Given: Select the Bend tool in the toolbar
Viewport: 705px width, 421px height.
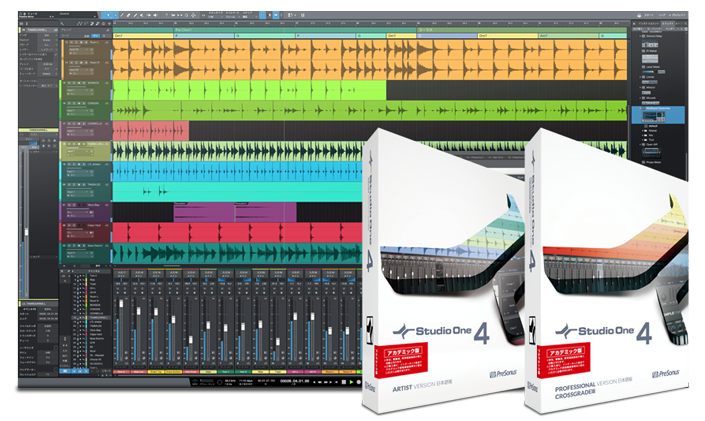Looking at the screenshot, I should coord(149,15).
